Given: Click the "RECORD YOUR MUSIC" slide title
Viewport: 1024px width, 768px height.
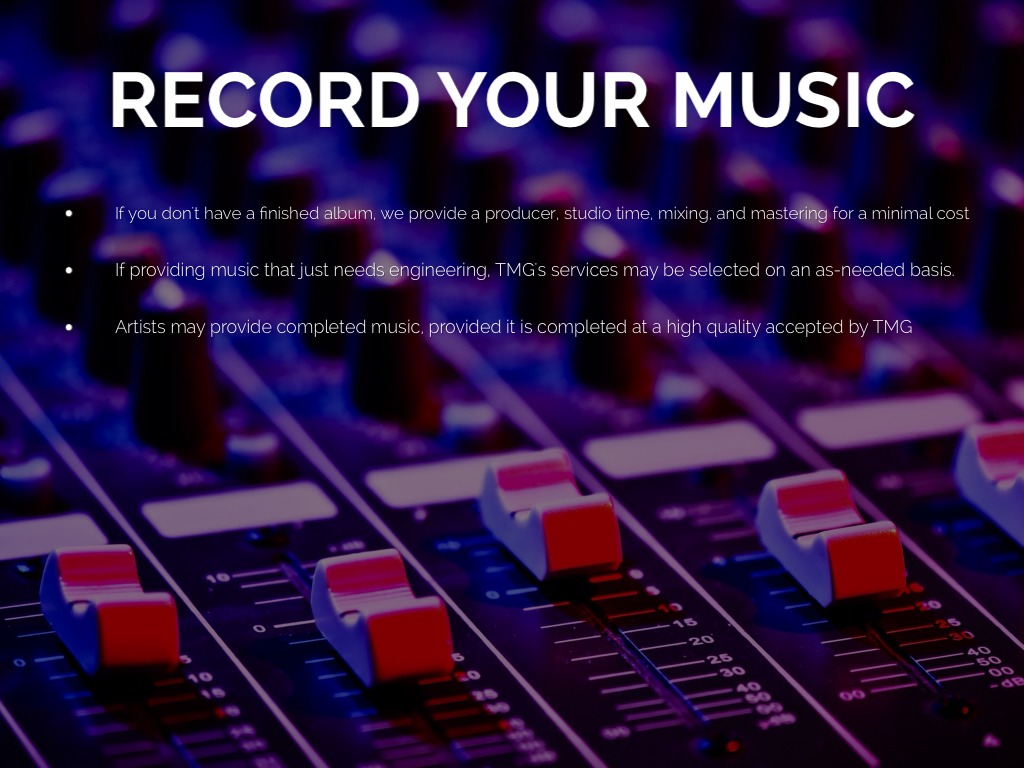Looking at the screenshot, I should click(x=512, y=100).
